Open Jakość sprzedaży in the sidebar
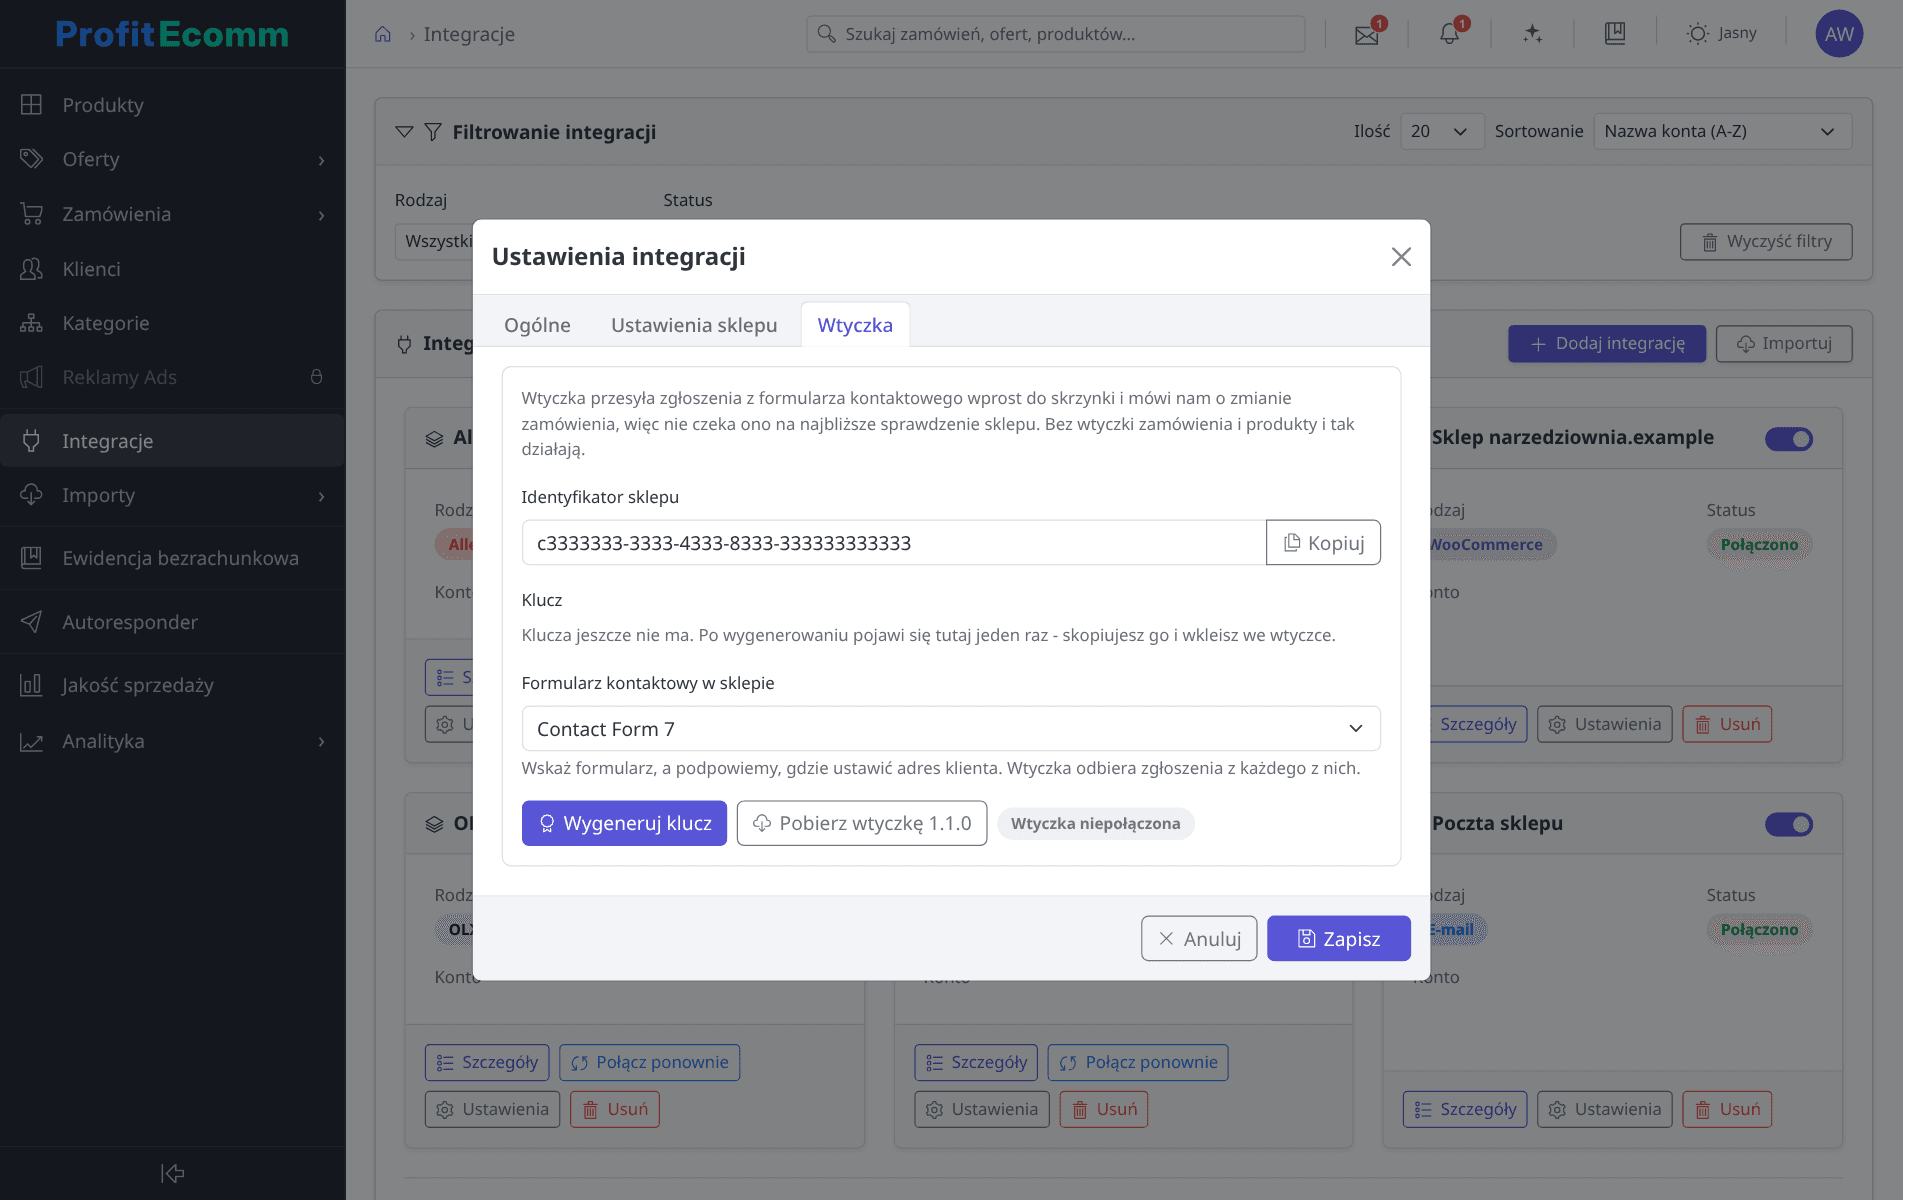Image resolution: width=1920 pixels, height=1200 pixels. tap(172, 685)
